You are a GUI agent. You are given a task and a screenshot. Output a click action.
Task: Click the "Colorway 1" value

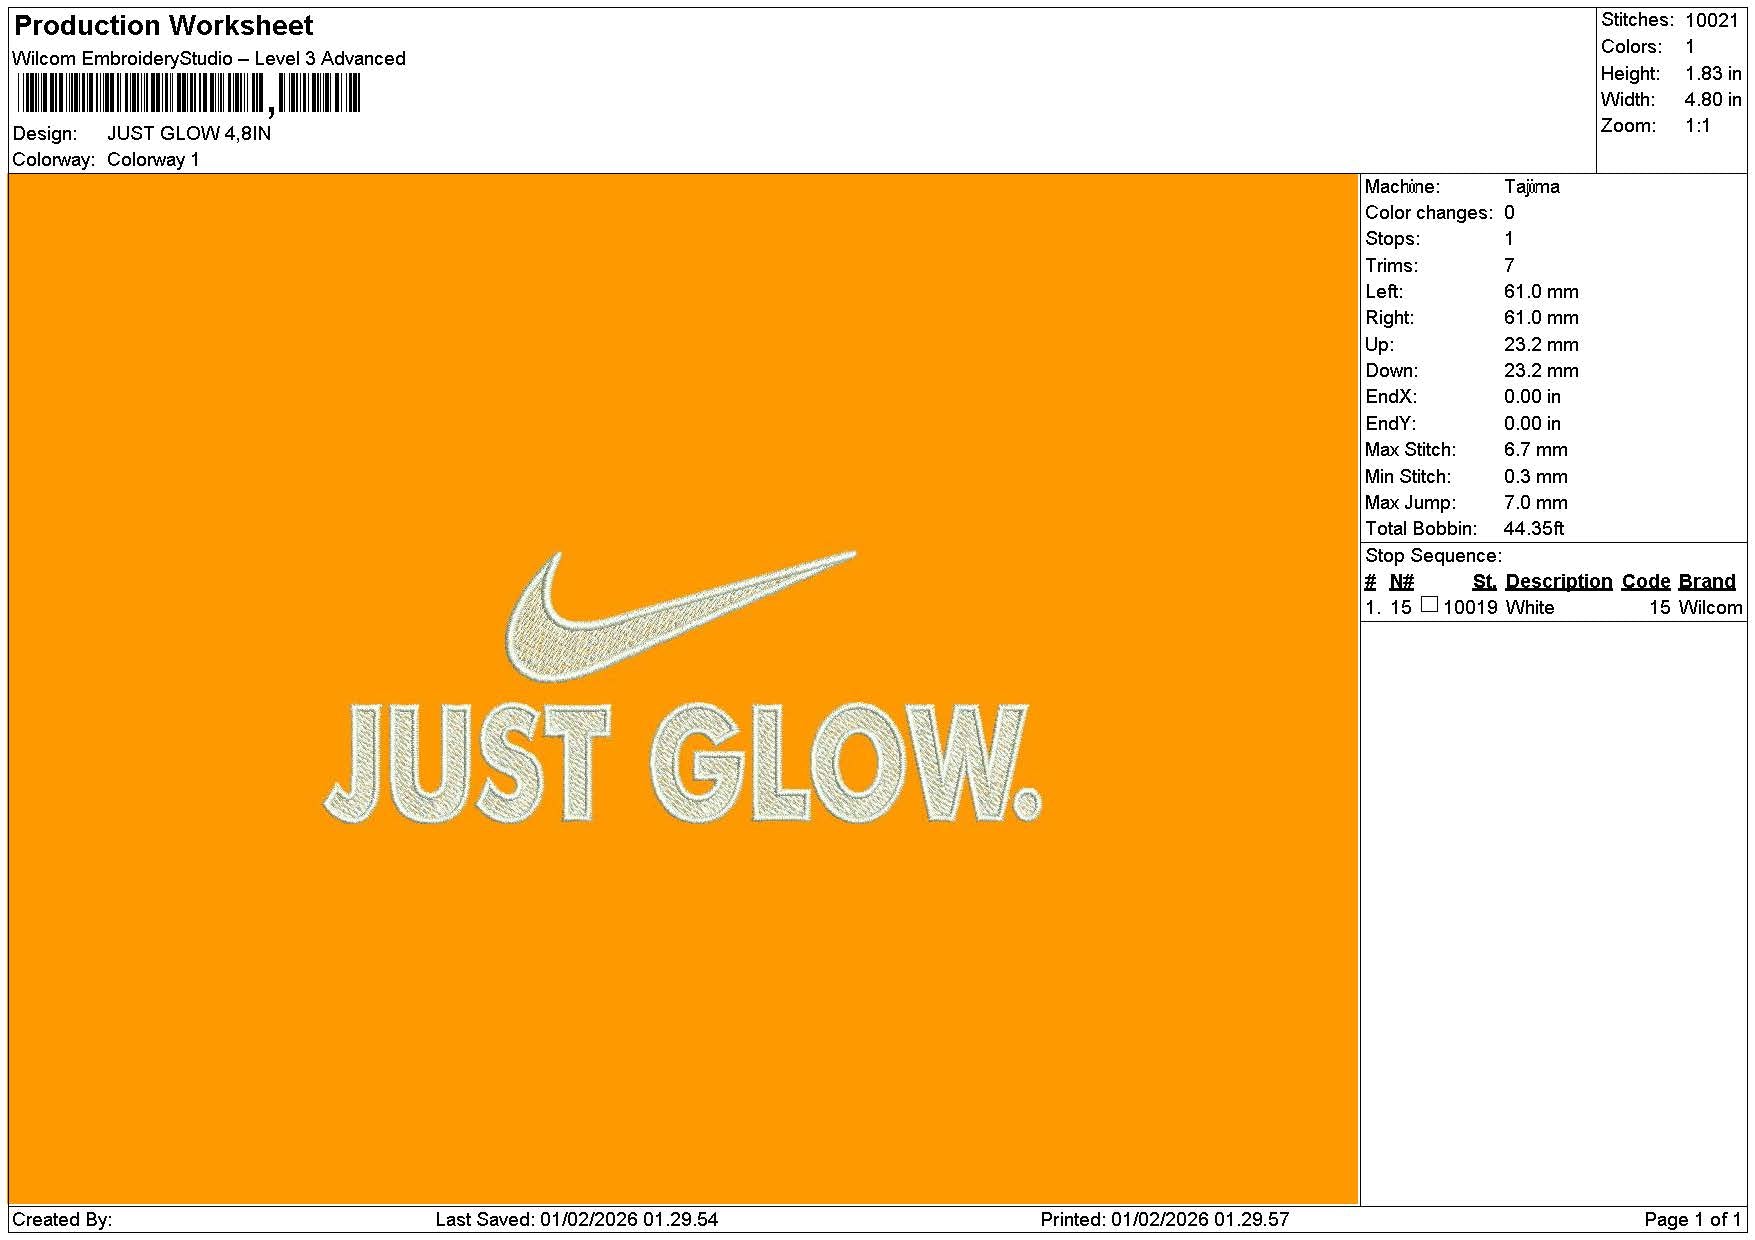(153, 160)
